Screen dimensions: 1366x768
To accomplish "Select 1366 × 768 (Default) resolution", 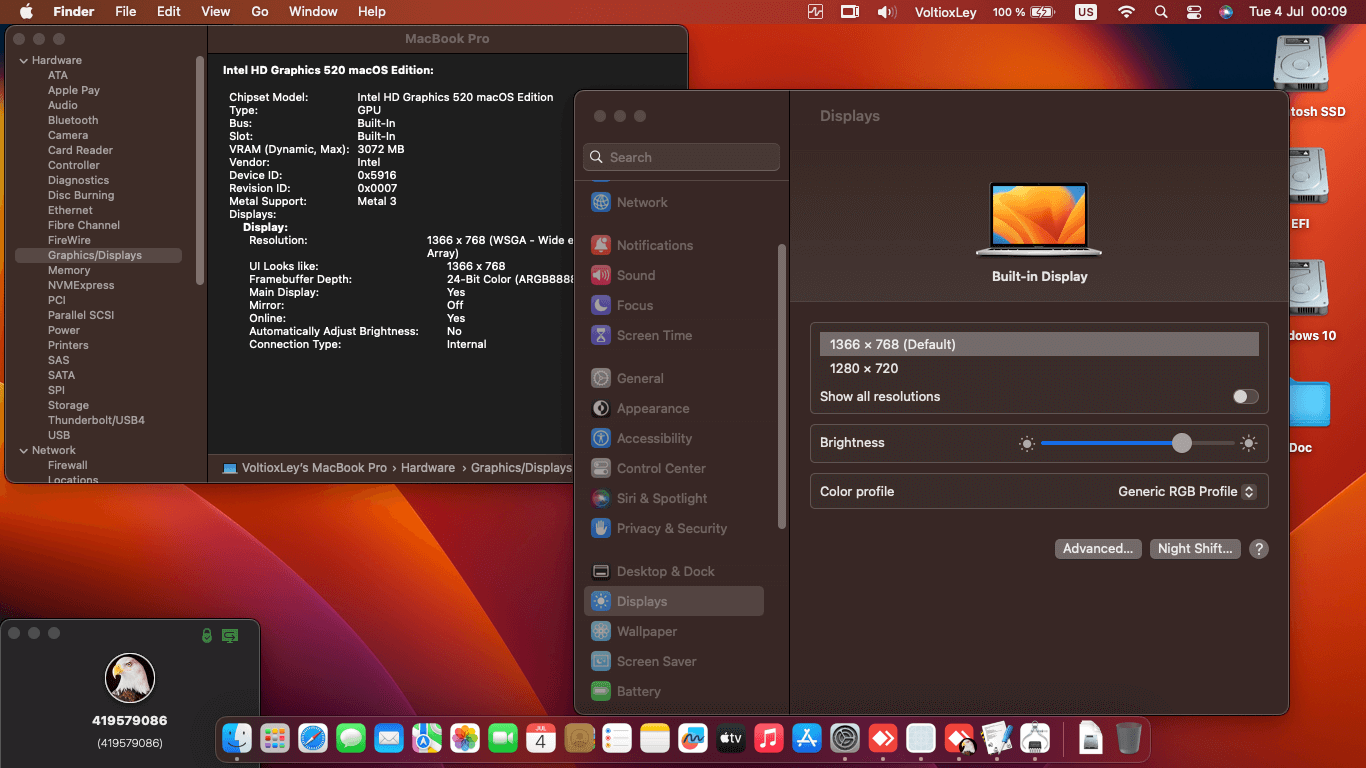I will [1039, 344].
